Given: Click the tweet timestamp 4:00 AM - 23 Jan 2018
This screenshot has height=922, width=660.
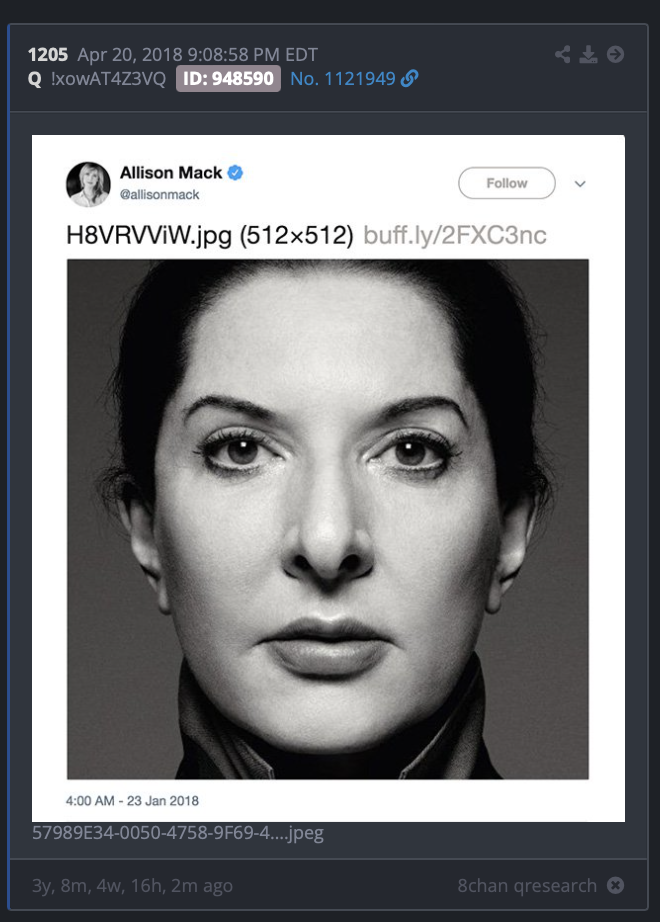Looking at the screenshot, I should point(132,801).
